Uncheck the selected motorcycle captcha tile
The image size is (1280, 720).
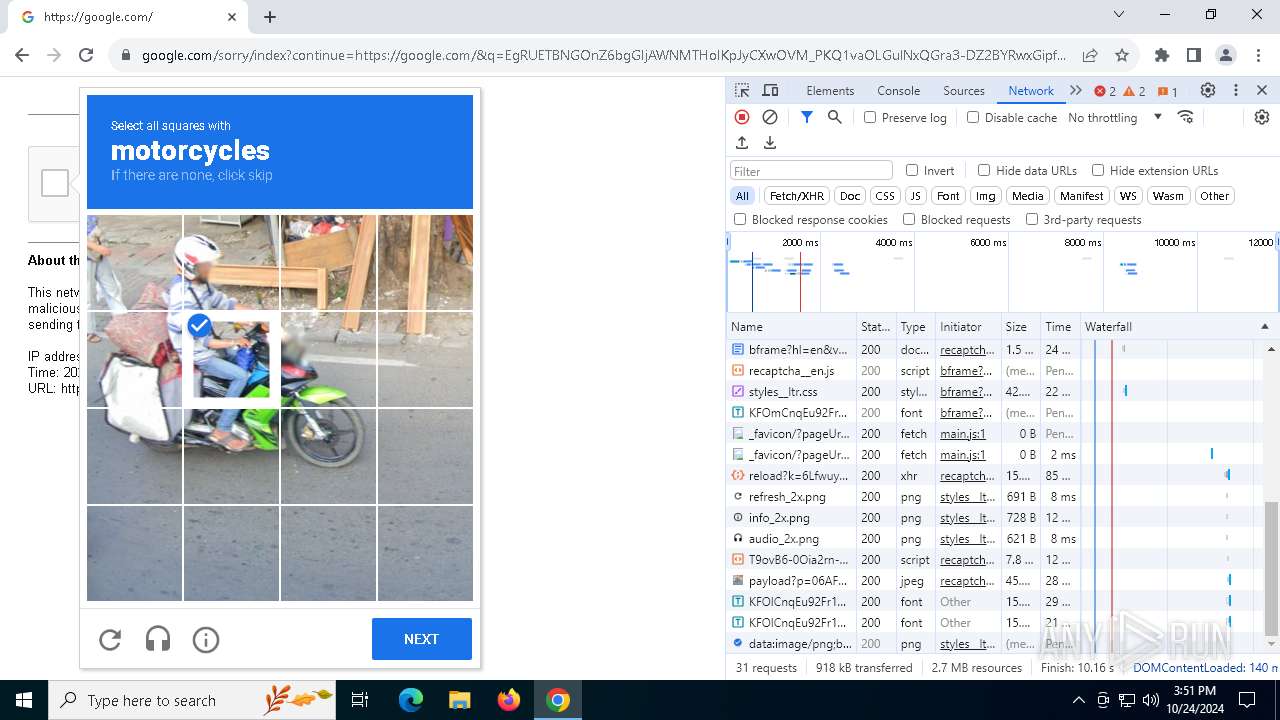(x=231, y=359)
